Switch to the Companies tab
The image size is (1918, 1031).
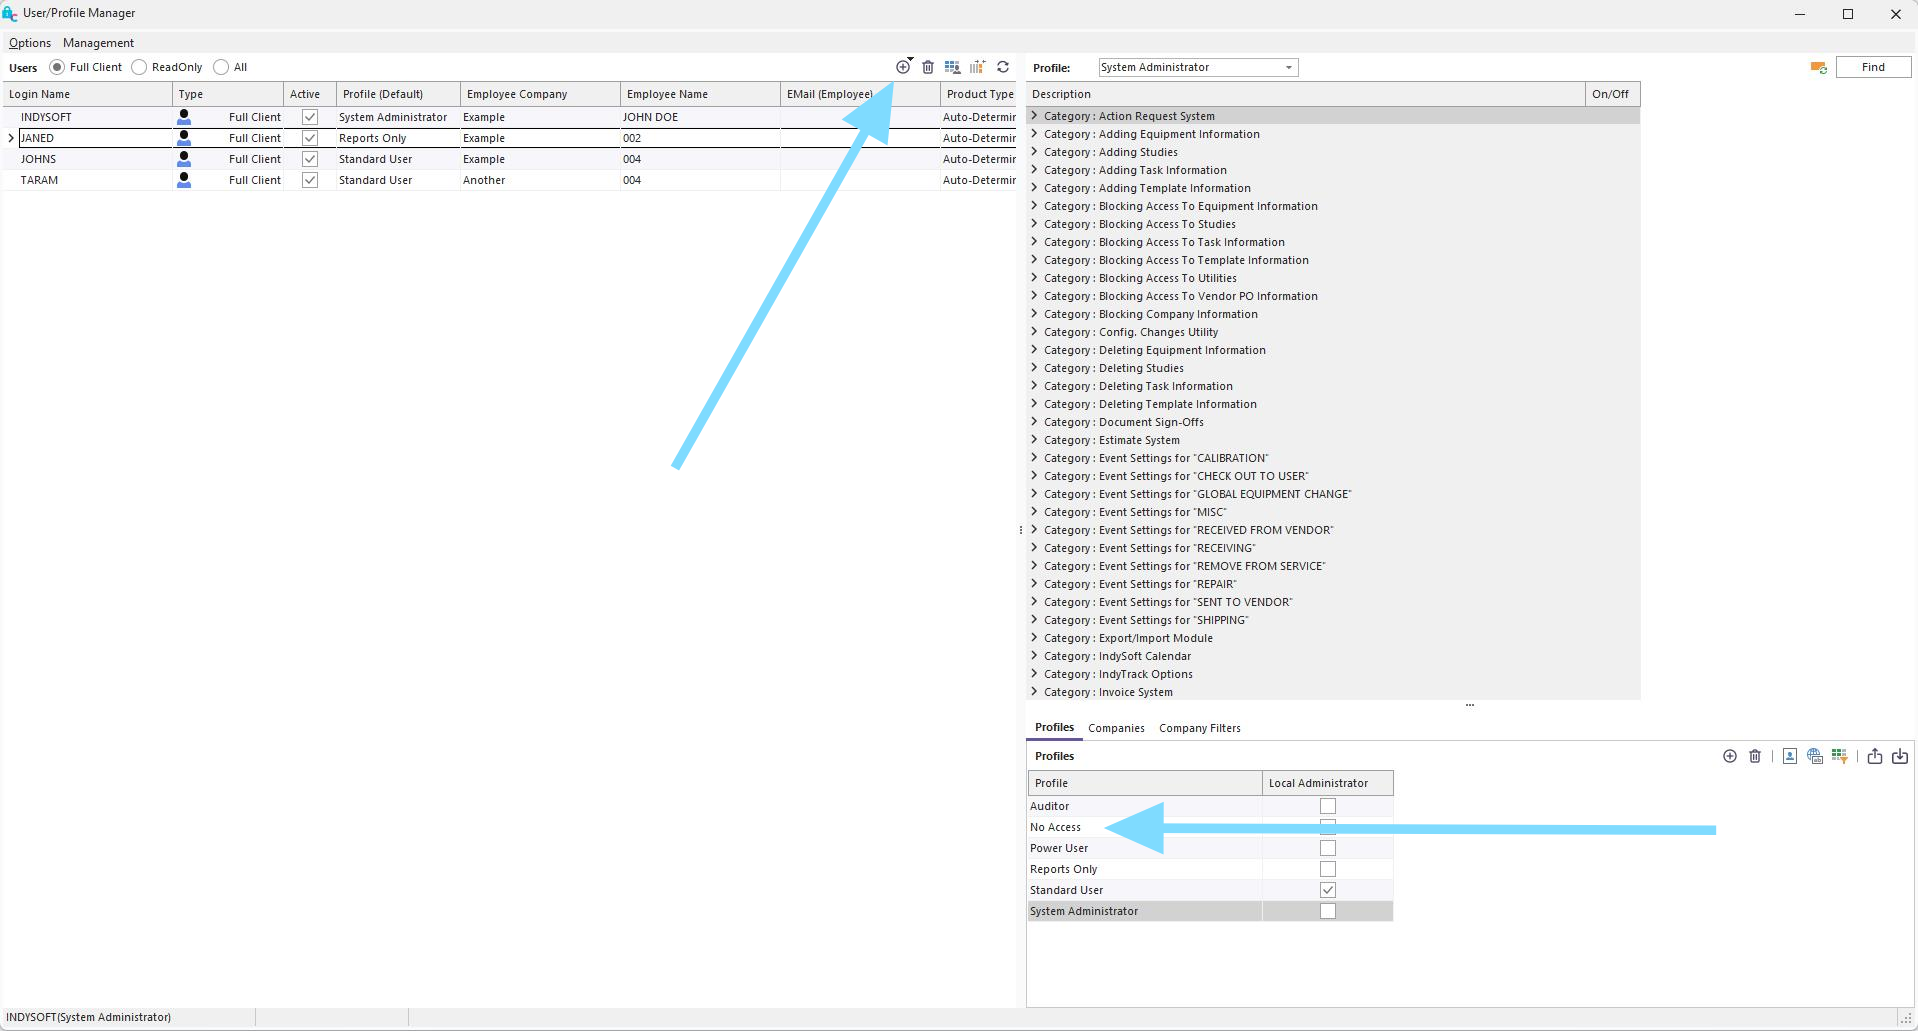1116,728
